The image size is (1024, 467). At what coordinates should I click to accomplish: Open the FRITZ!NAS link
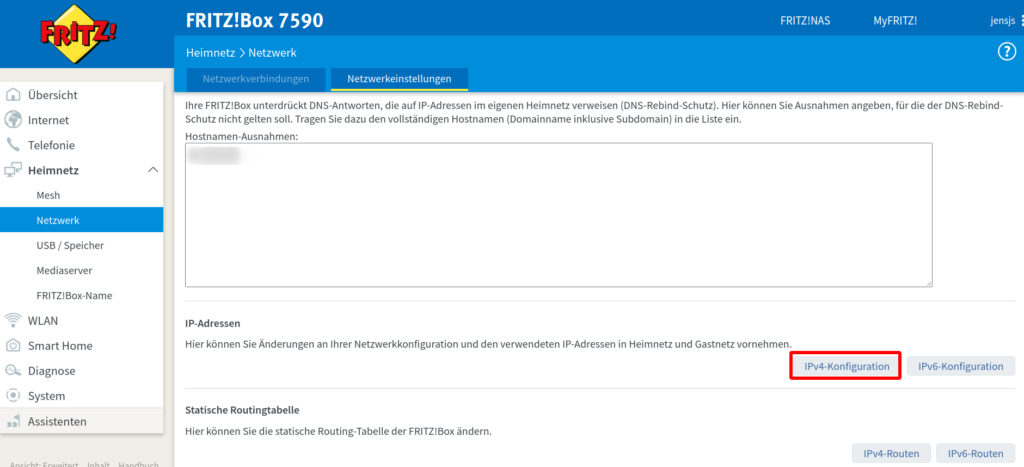coord(805,20)
